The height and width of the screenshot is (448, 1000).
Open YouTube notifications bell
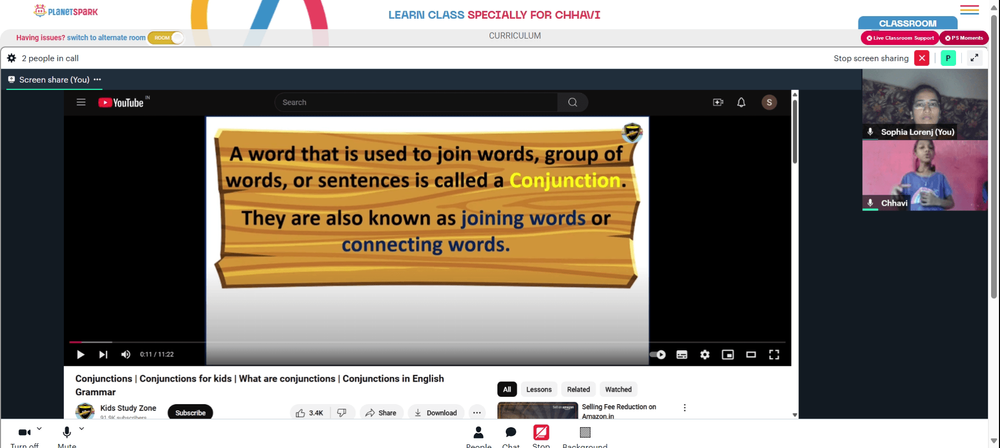pyautogui.click(x=741, y=102)
